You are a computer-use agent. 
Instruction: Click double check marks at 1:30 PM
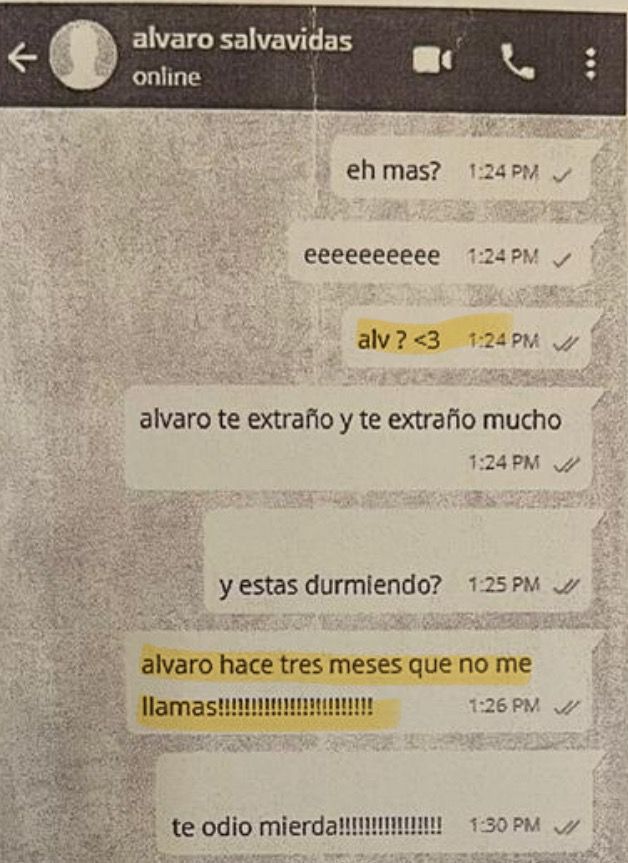[x=567, y=827]
